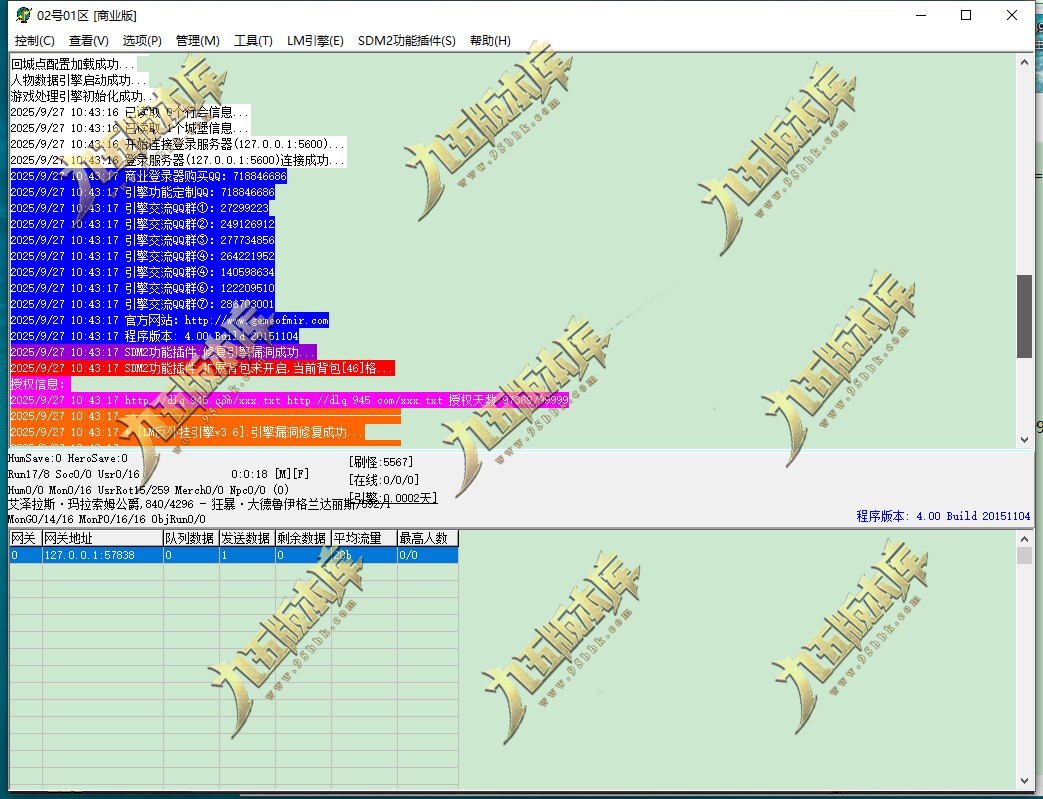The height and width of the screenshot is (799, 1043).
Task: Click the 网关地址 column header
Action: 102,538
